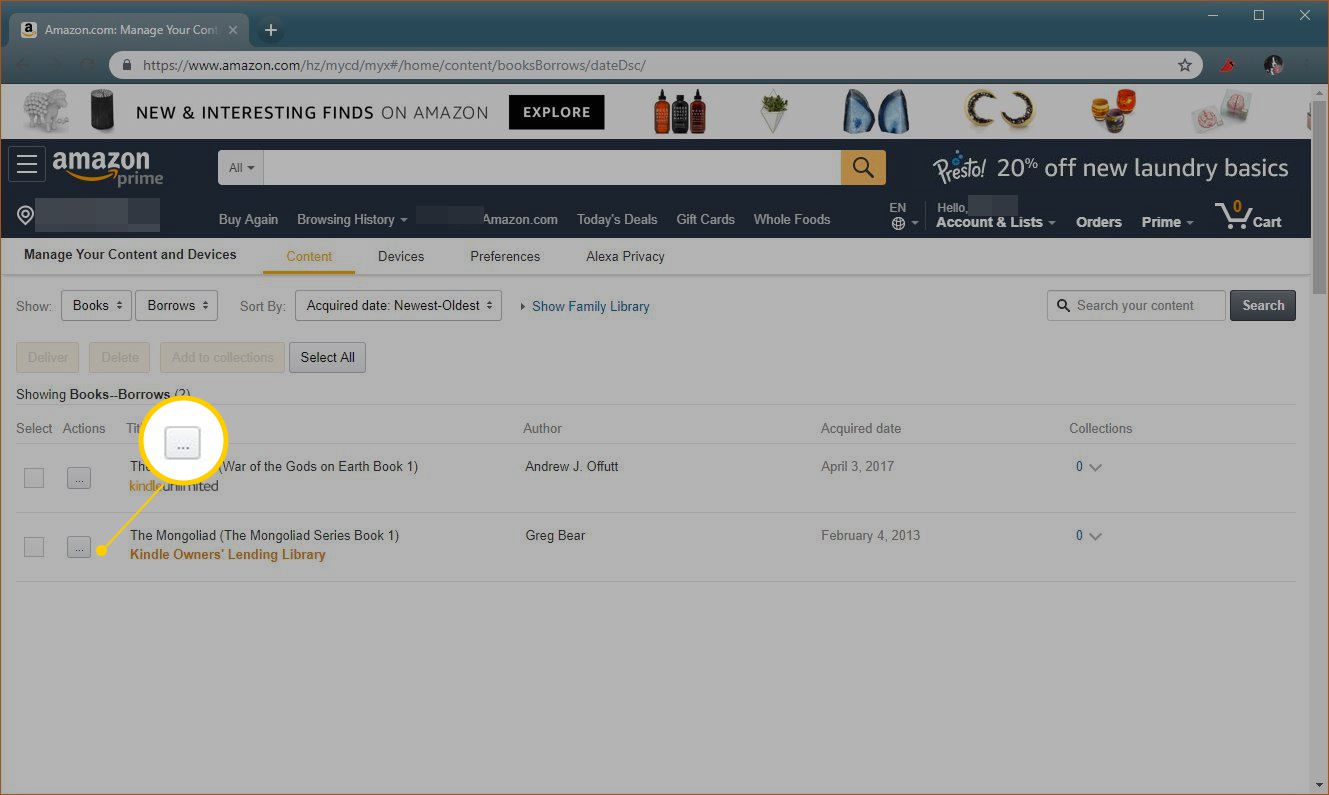
Task: Click the black speaker product image
Action: pos(103,111)
